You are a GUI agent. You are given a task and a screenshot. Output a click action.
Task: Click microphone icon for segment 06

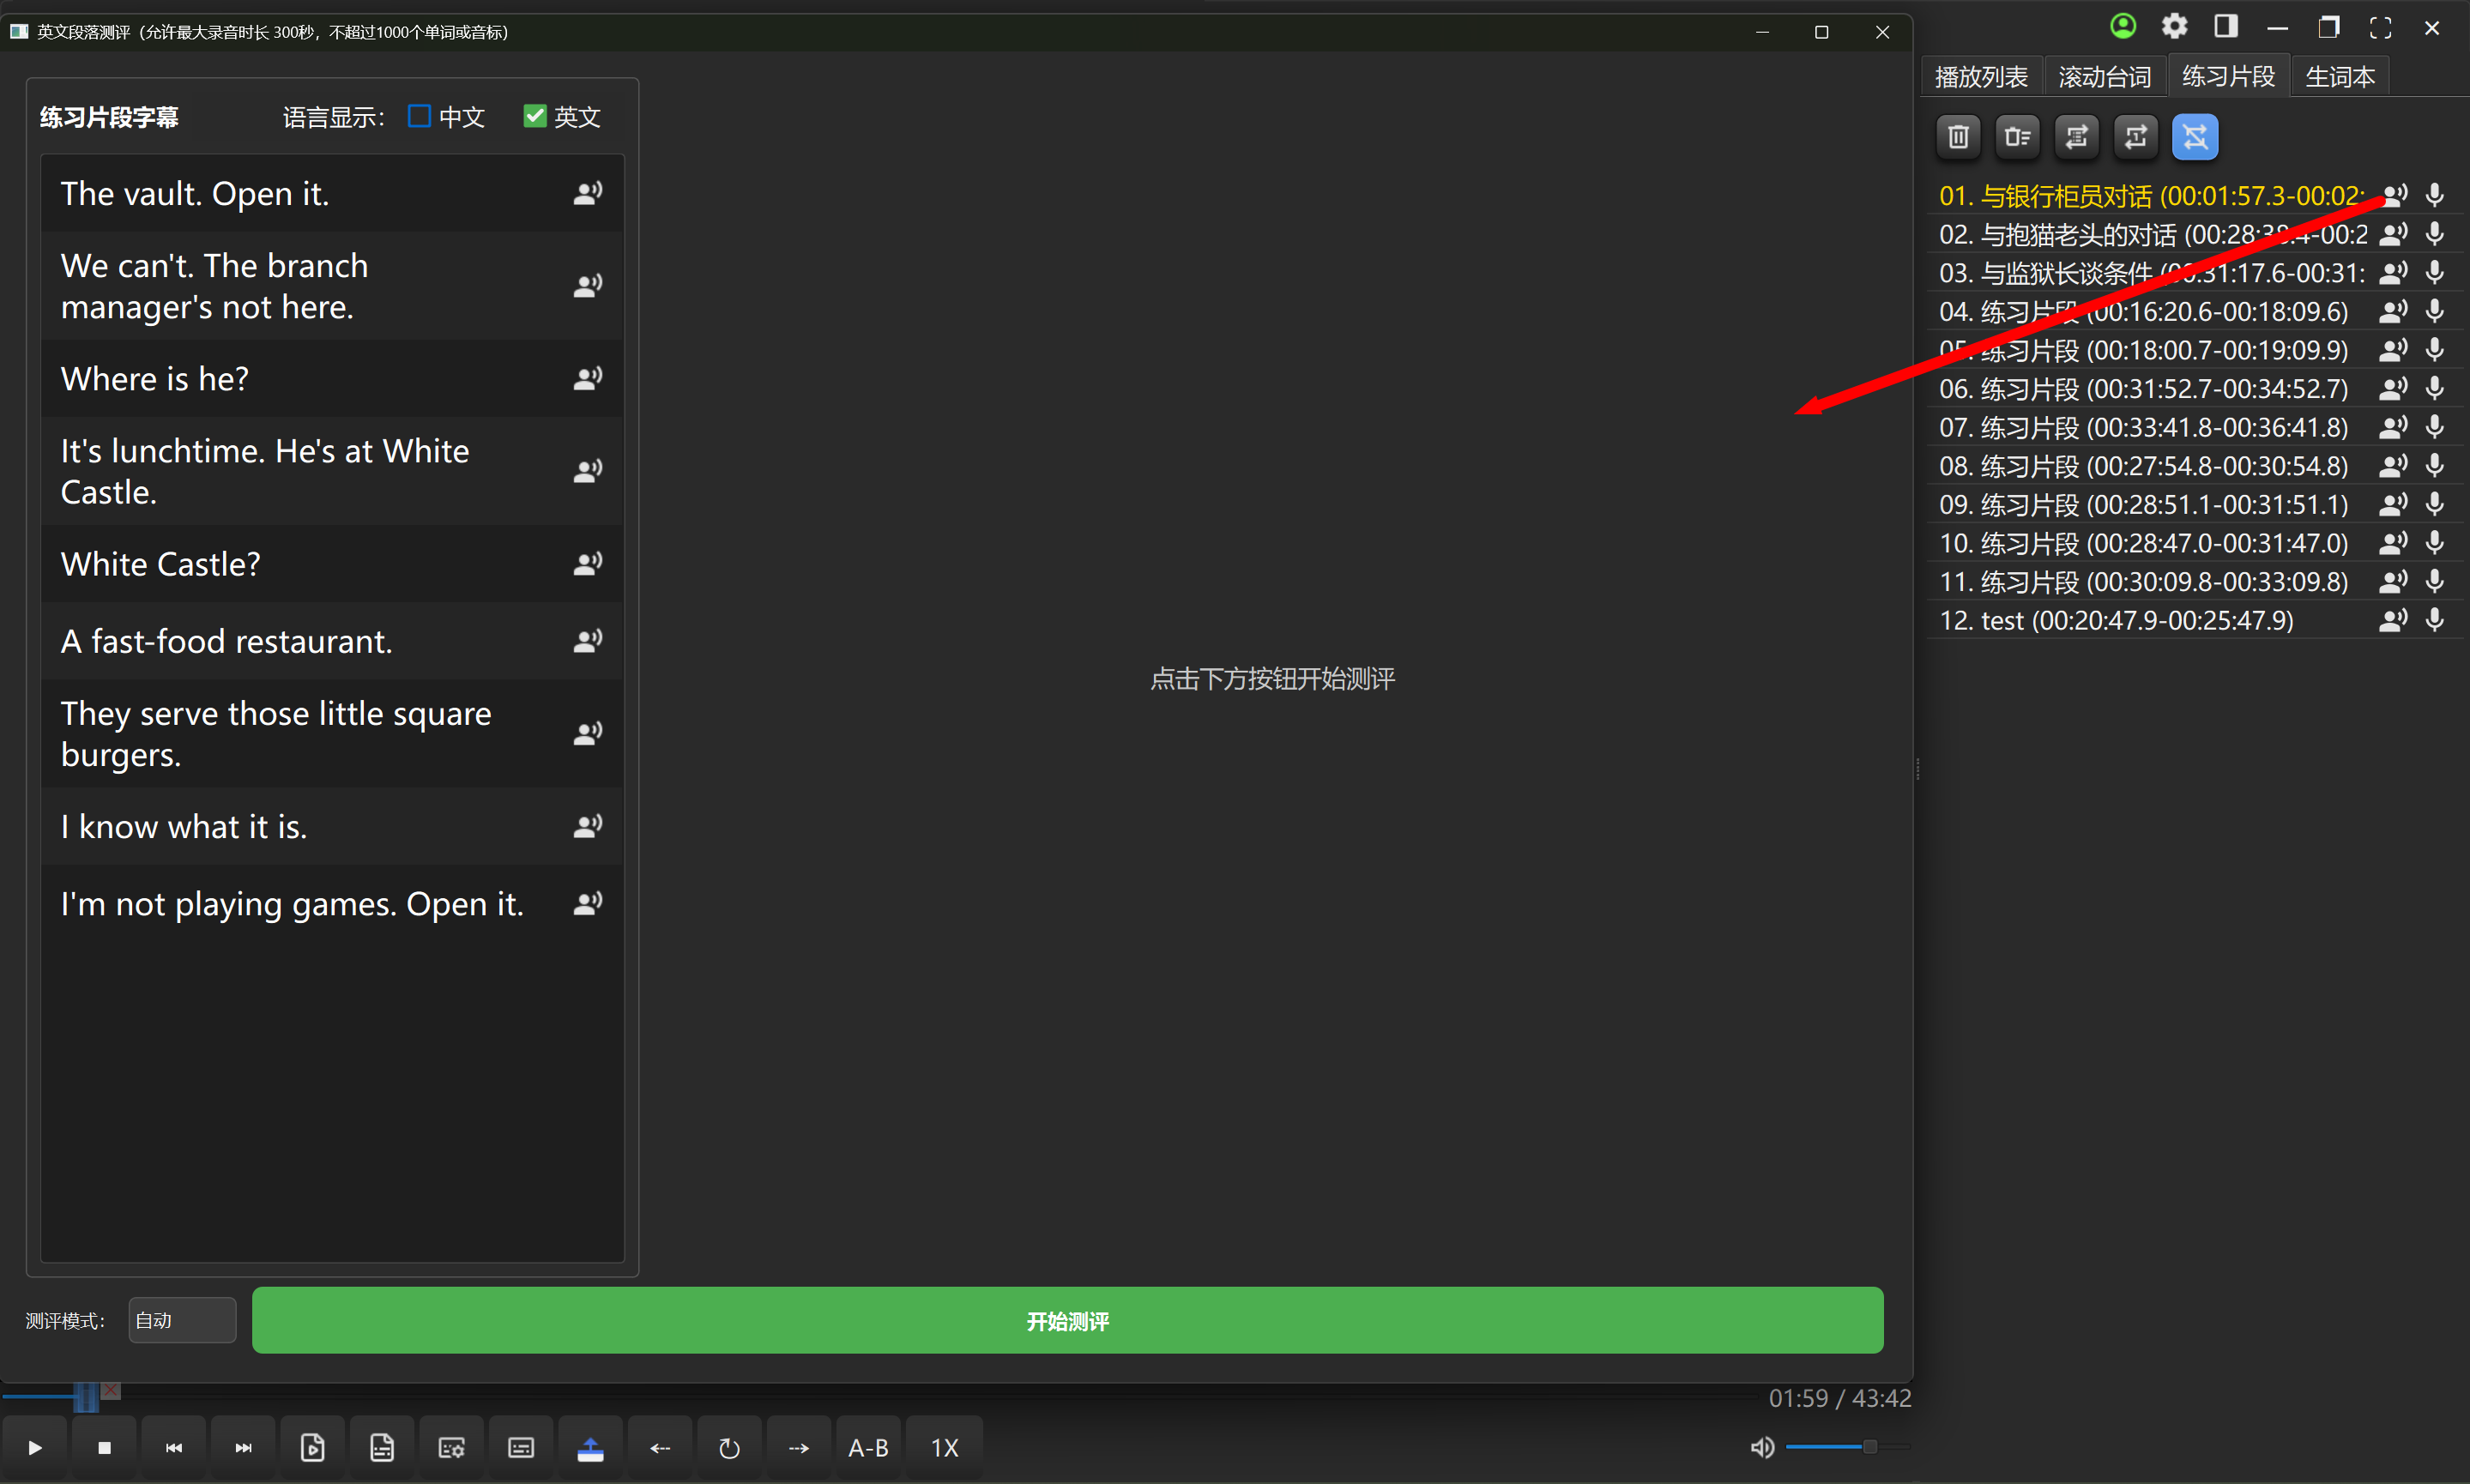tap(2434, 388)
